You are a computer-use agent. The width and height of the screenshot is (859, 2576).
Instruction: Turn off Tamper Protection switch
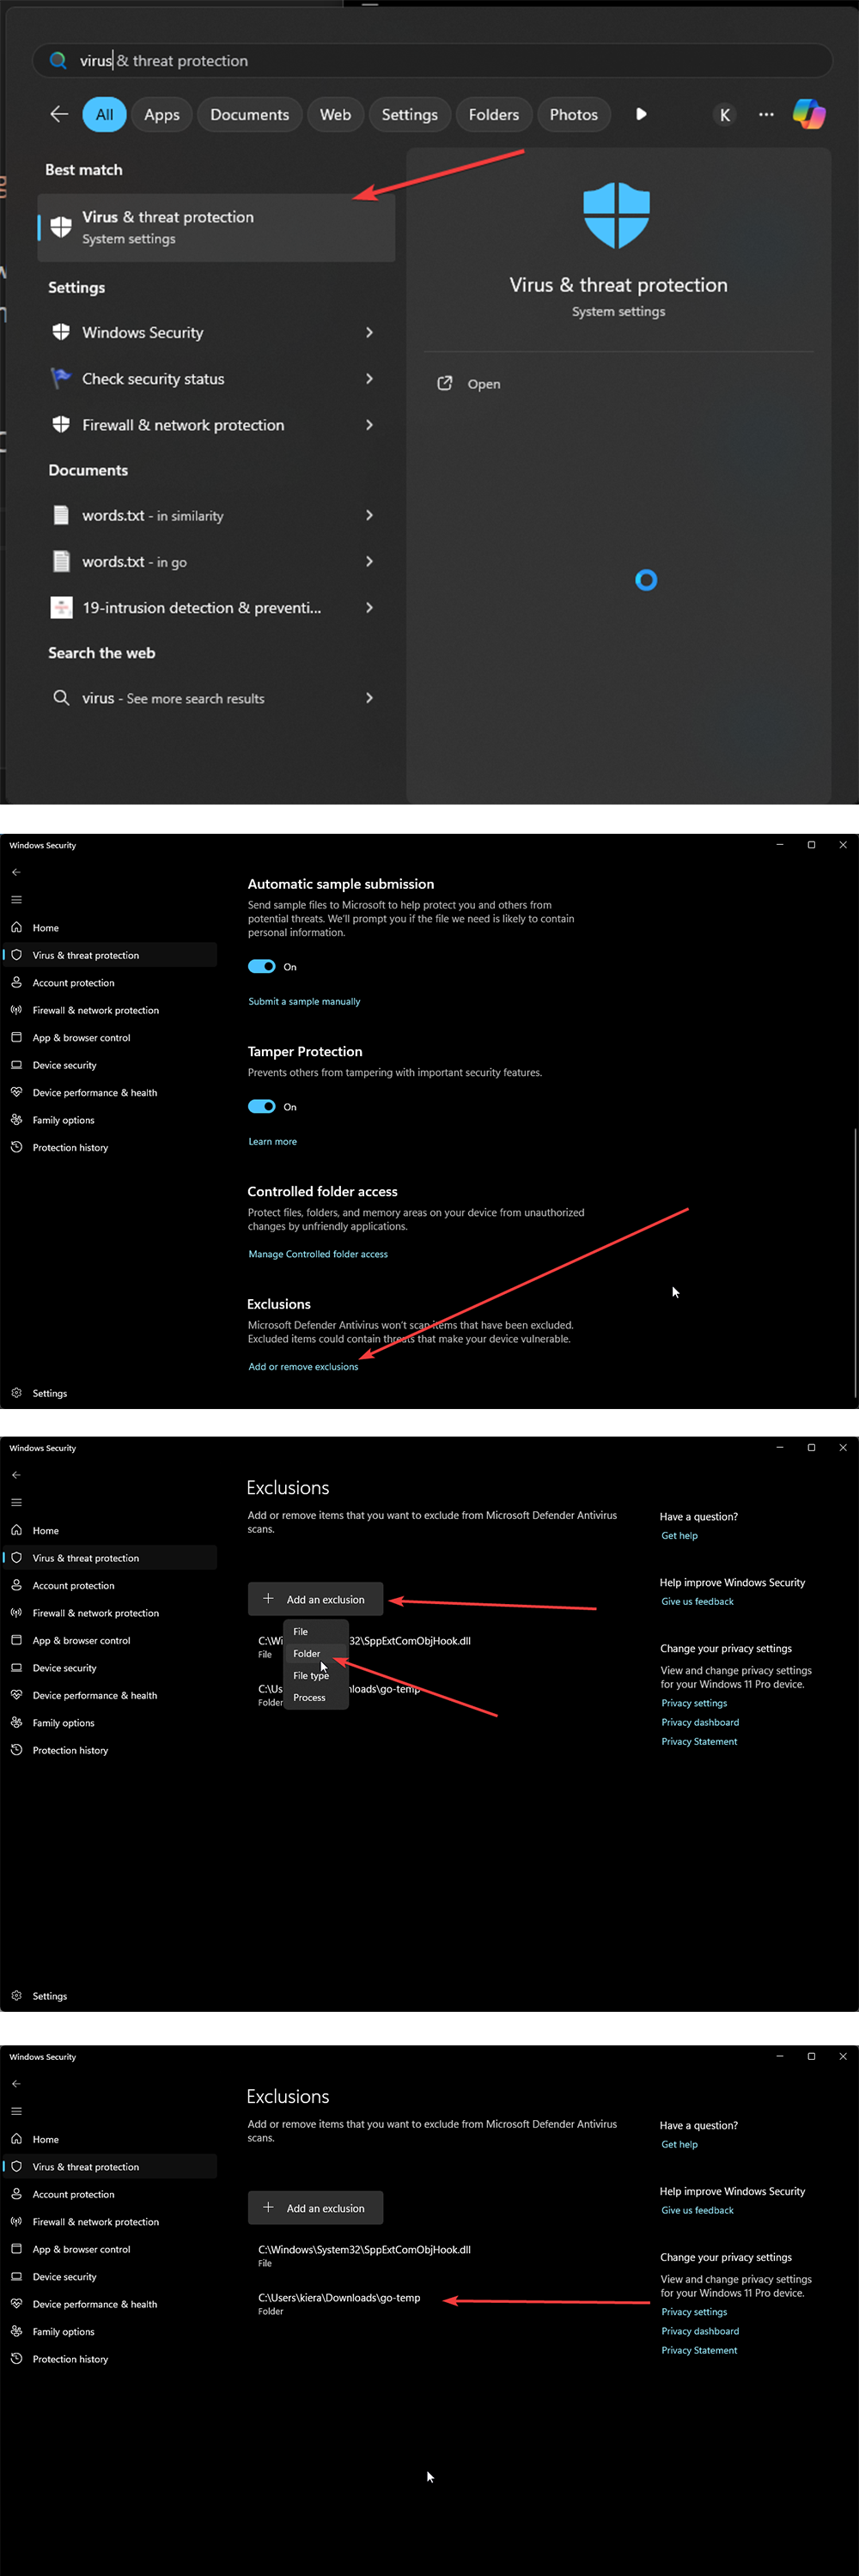coord(262,1106)
